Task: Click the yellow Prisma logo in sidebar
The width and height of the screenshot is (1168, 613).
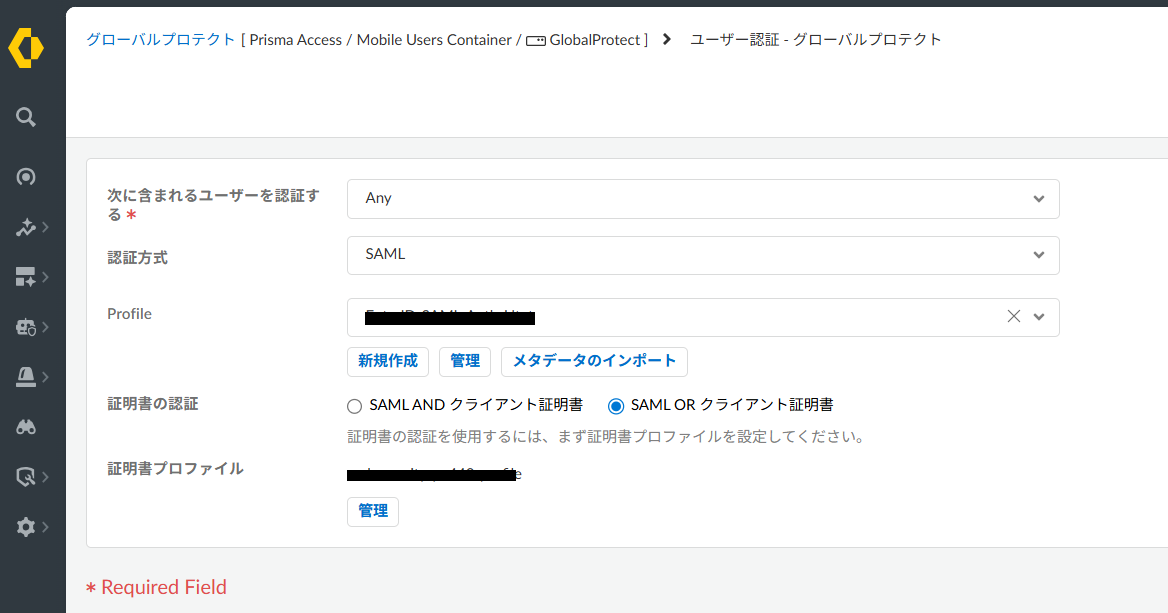Action: pos(26,49)
